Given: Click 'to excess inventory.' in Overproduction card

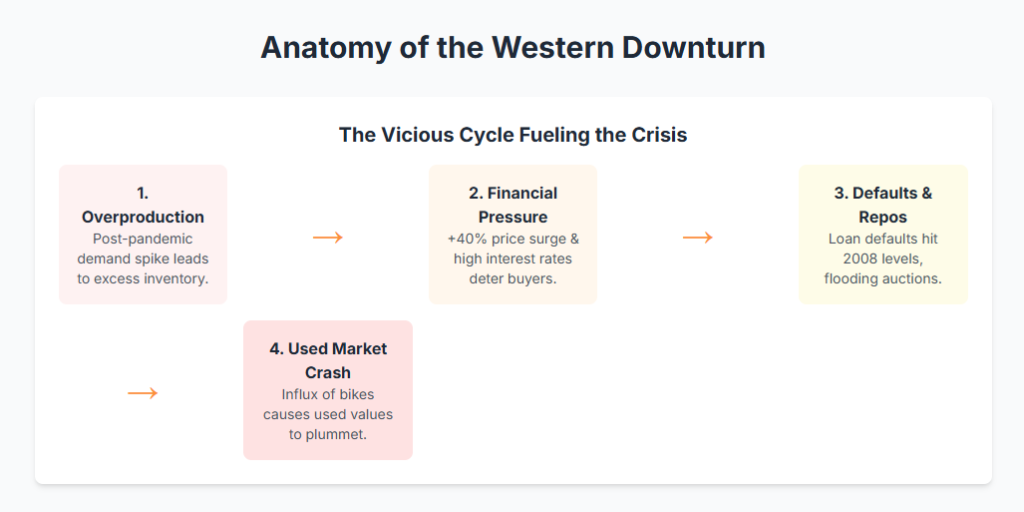Looking at the screenshot, I should pyautogui.click(x=143, y=278).
